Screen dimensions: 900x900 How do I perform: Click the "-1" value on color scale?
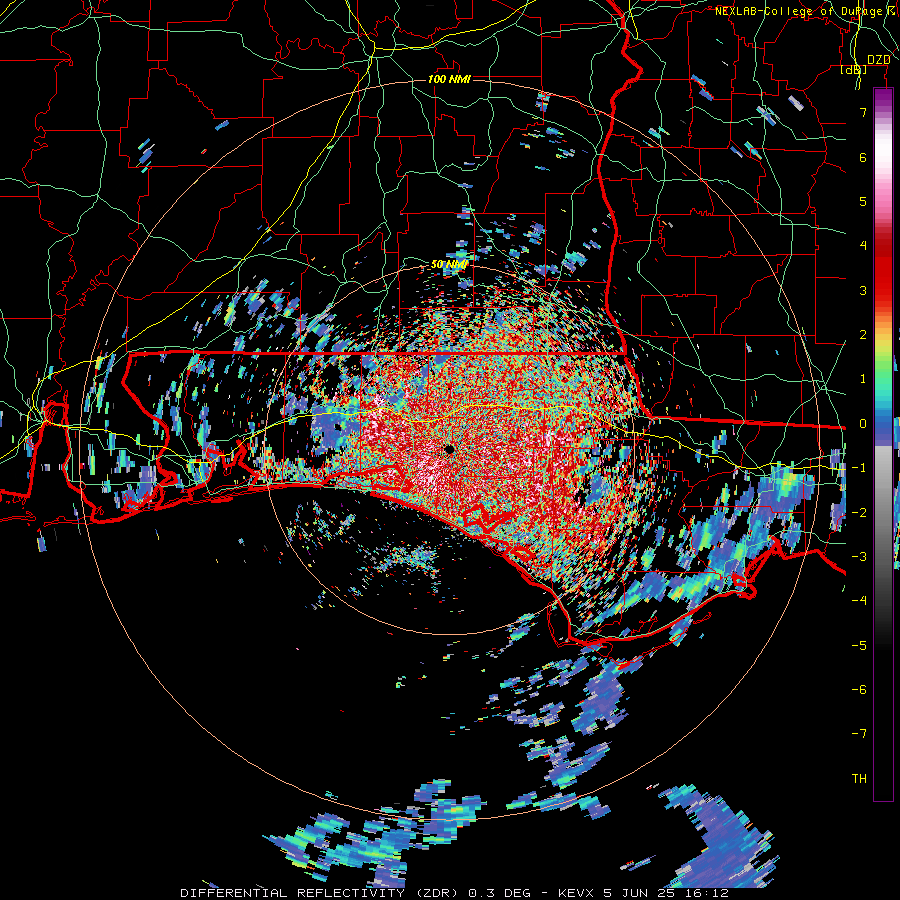pos(859,468)
